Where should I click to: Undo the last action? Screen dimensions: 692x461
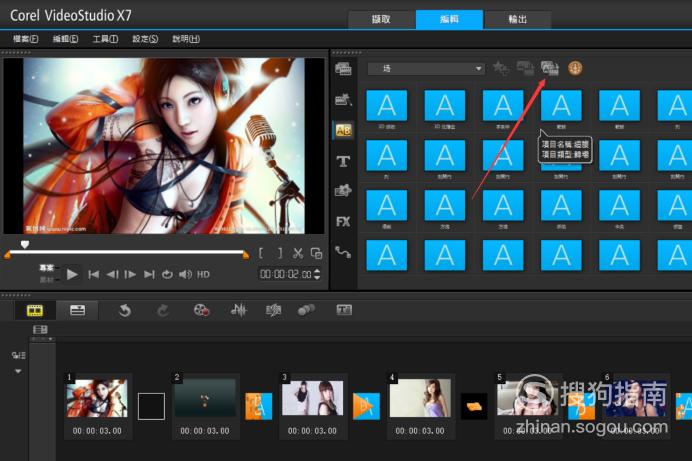click(x=124, y=311)
